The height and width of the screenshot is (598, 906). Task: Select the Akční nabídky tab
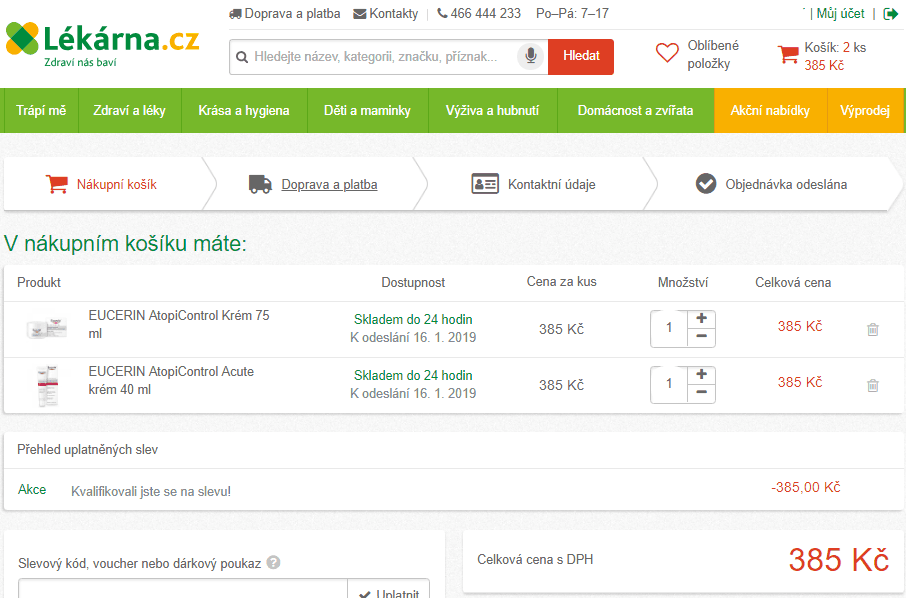pyautogui.click(x=770, y=110)
